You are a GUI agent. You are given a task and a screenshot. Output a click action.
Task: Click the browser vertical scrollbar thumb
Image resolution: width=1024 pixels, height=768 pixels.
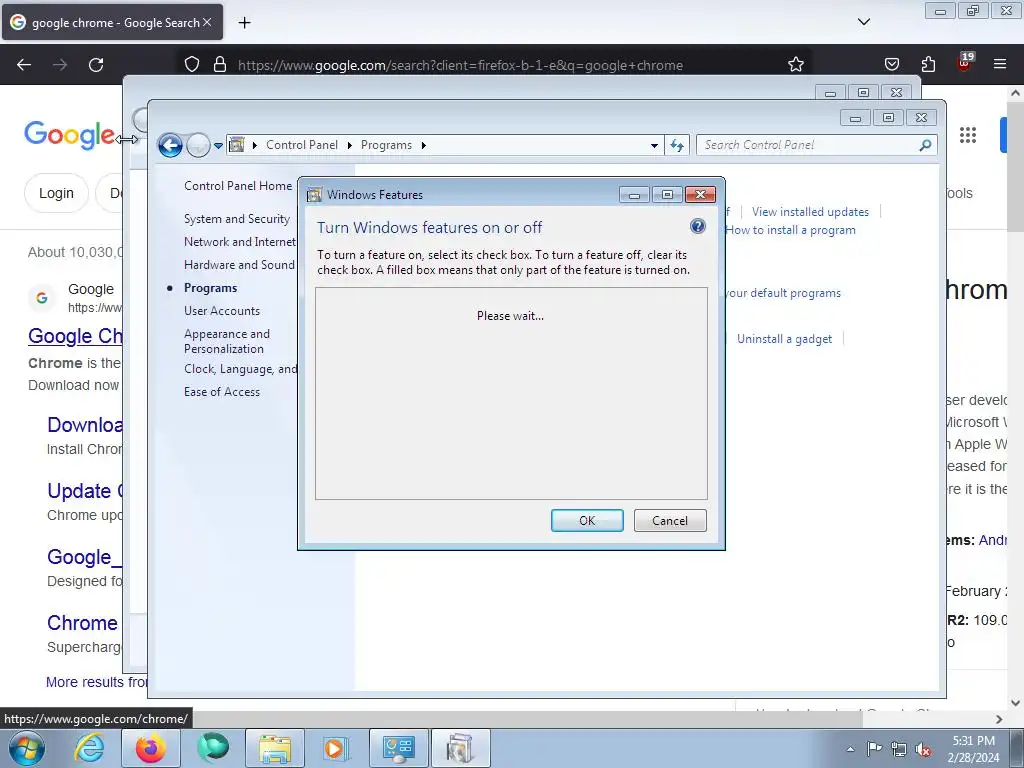point(1015,165)
